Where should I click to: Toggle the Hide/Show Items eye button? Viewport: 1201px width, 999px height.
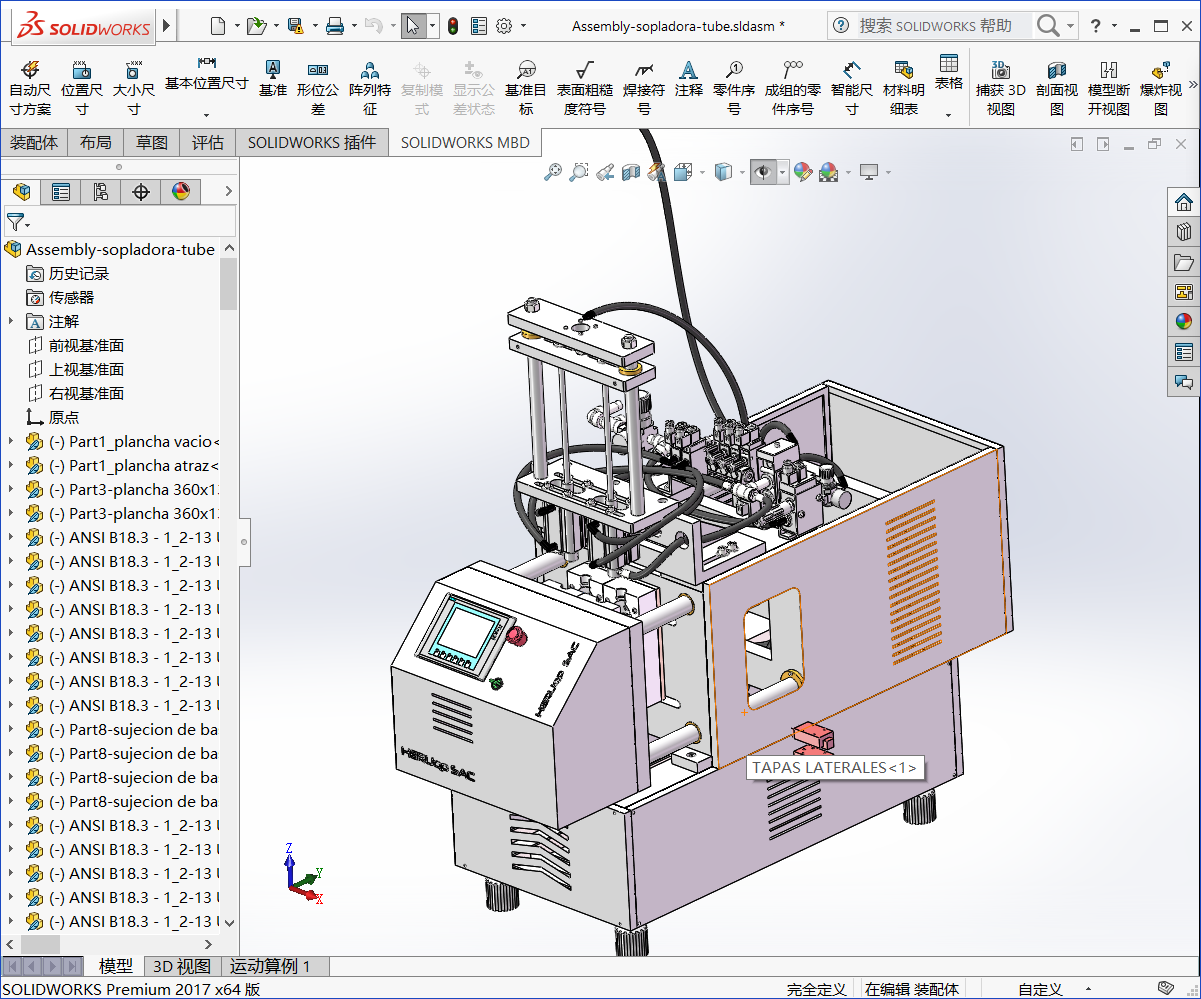pos(765,172)
